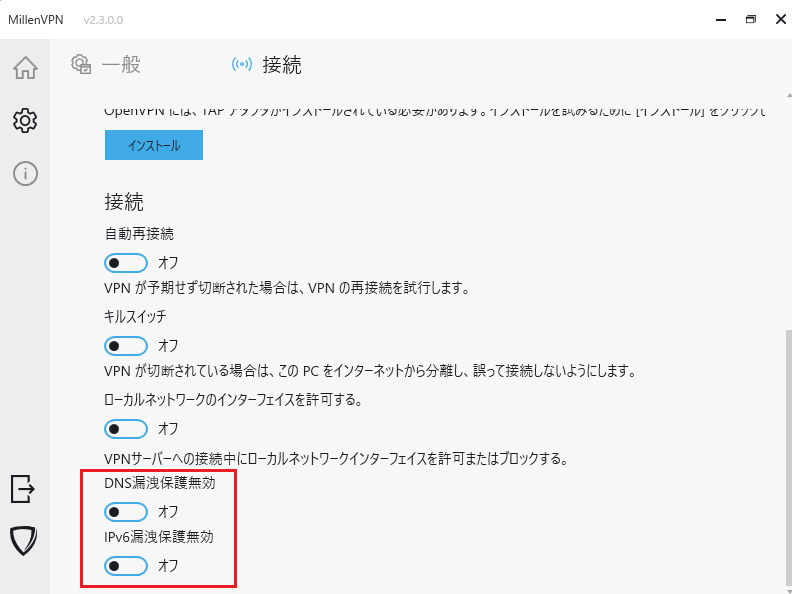
Task: Enable the DNS漏洩保護無効 toggle
Action: click(x=126, y=512)
